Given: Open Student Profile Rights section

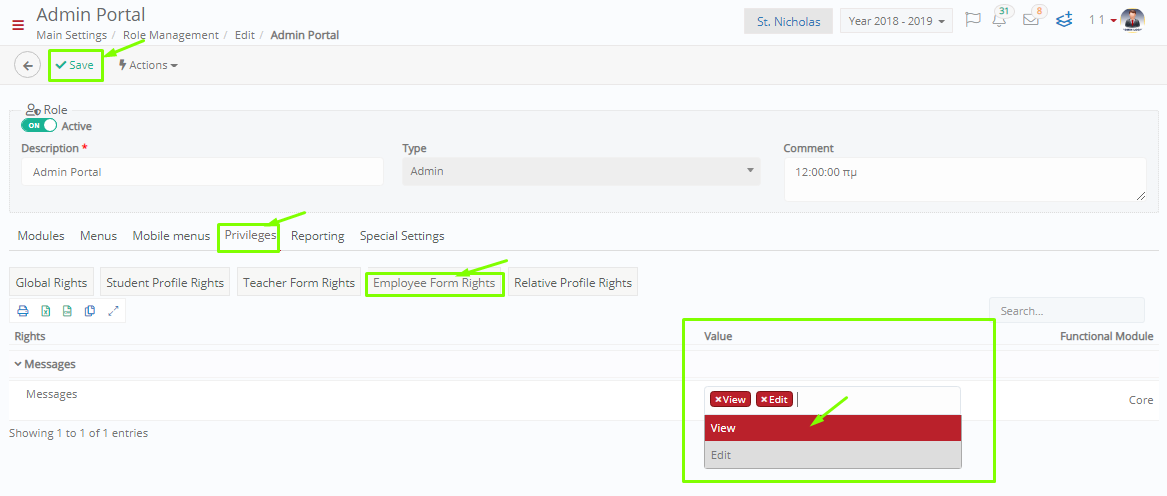Looking at the screenshot, I should point(165,283).
